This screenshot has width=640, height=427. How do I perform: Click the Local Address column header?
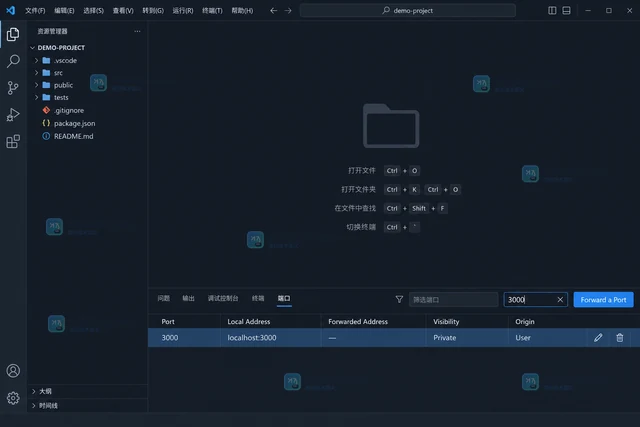249,322
